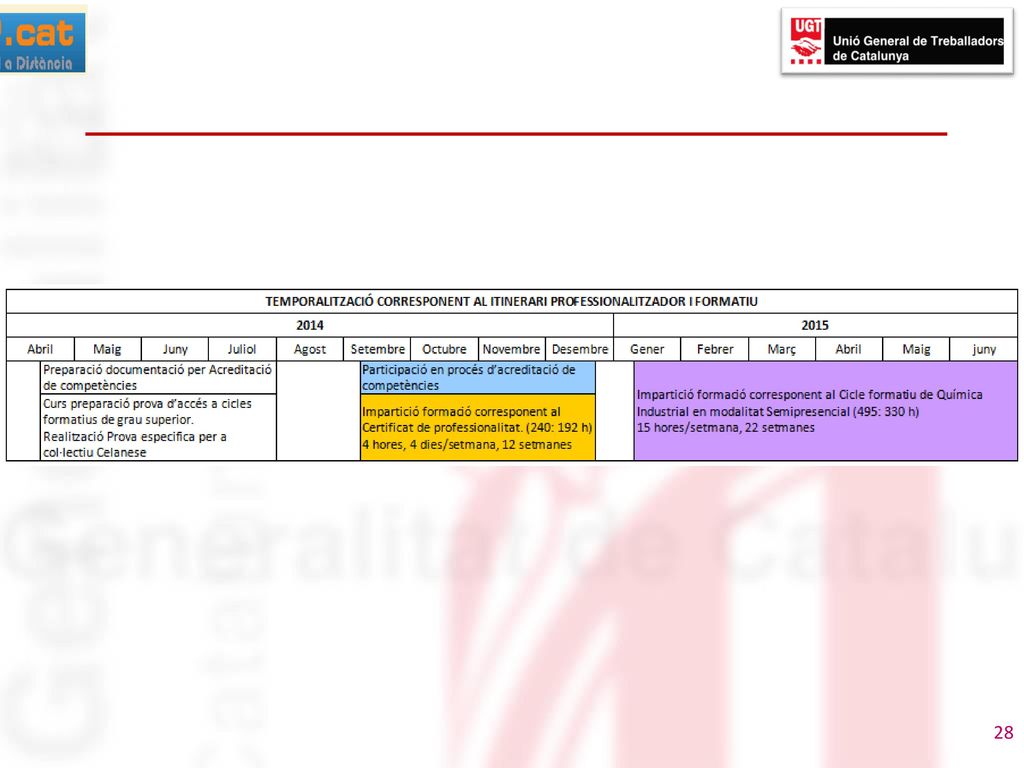Click the Gener month cell
The width and height of the screenshot is (1024, 768).
(647, 349)
